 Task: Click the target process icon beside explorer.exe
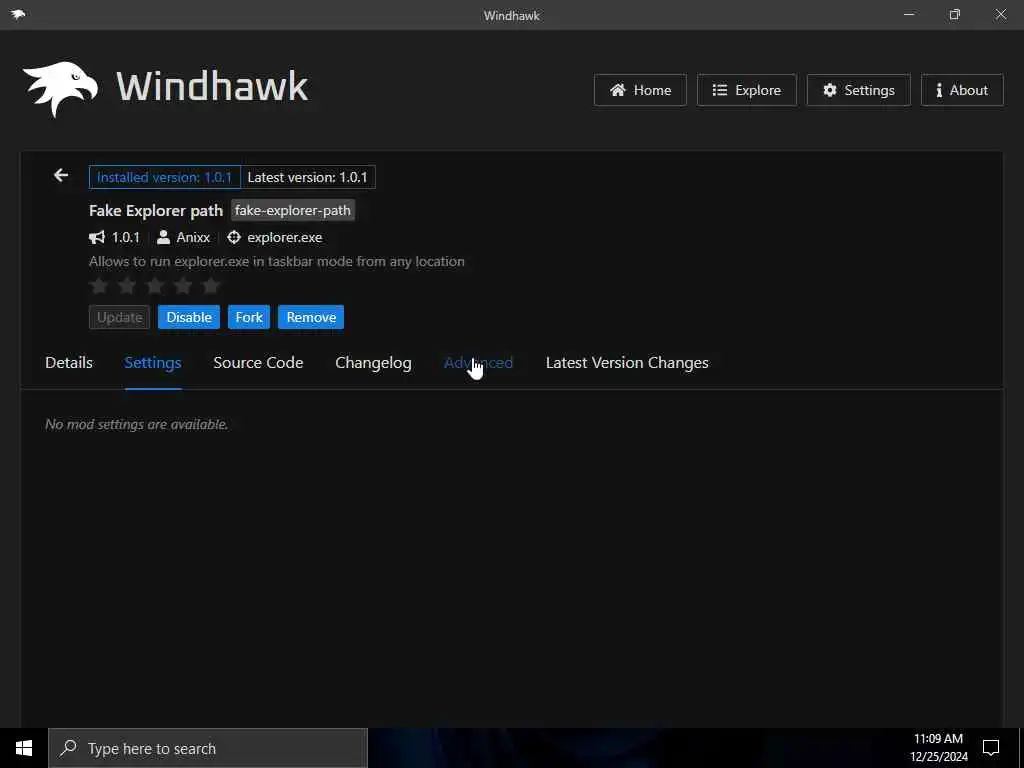234,237
